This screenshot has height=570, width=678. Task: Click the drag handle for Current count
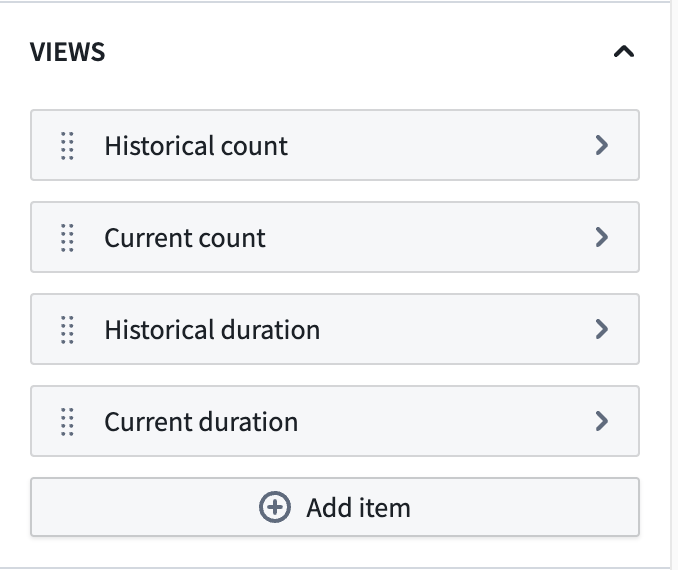coord(67,238)
